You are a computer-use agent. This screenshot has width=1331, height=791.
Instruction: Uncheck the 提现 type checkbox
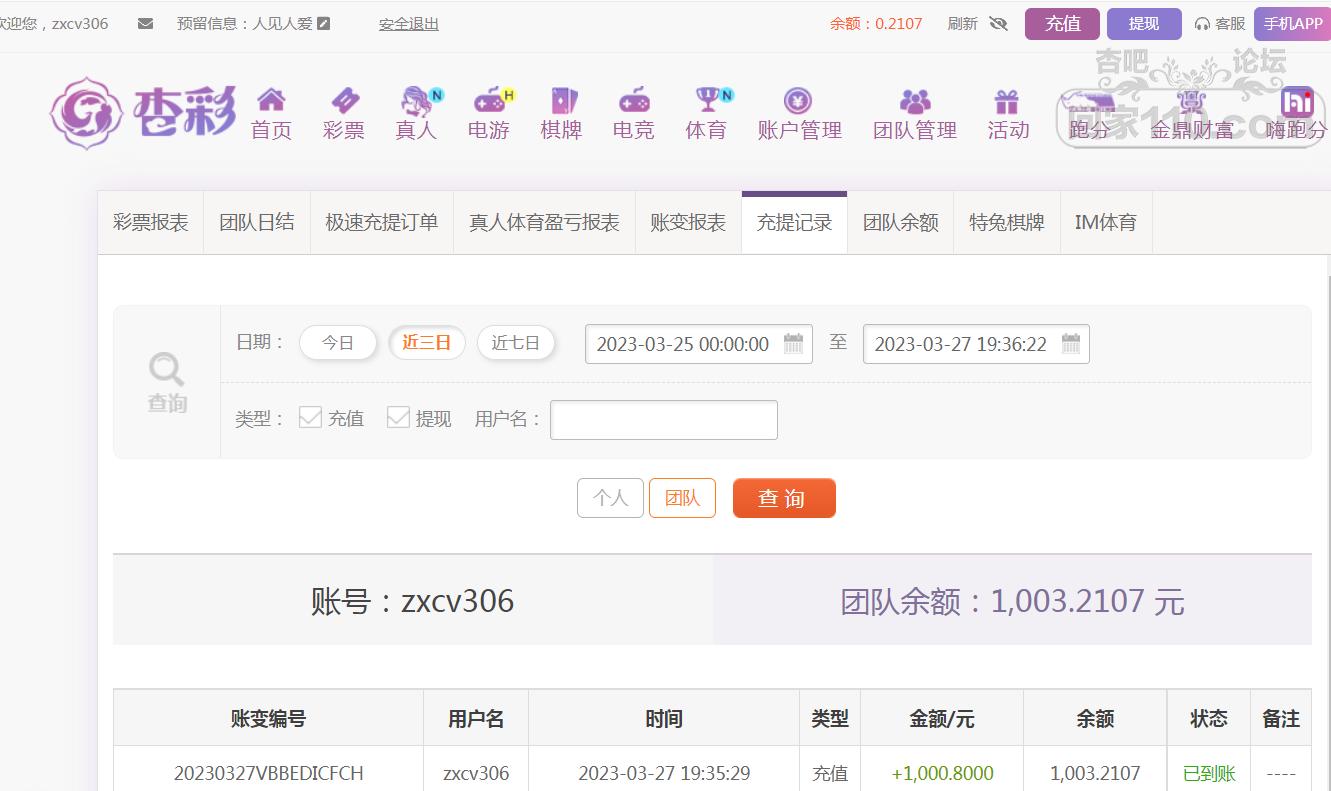pyautogui.click(x=398, y=417)
